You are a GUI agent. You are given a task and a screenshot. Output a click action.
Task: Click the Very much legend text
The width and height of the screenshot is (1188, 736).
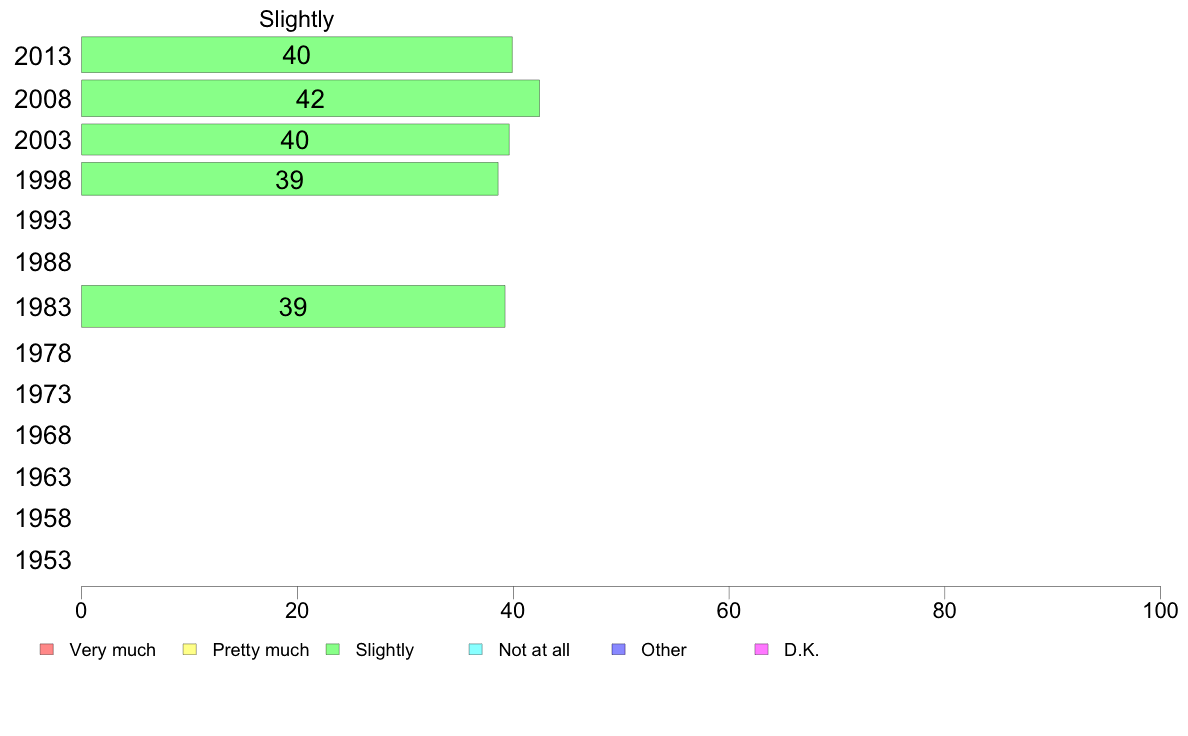[112, 650]
